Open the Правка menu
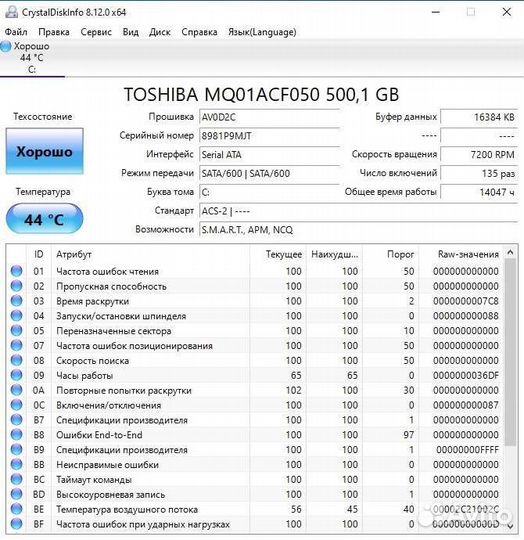The height and width of the screenshot is (540, 524). tap(54, 32)
